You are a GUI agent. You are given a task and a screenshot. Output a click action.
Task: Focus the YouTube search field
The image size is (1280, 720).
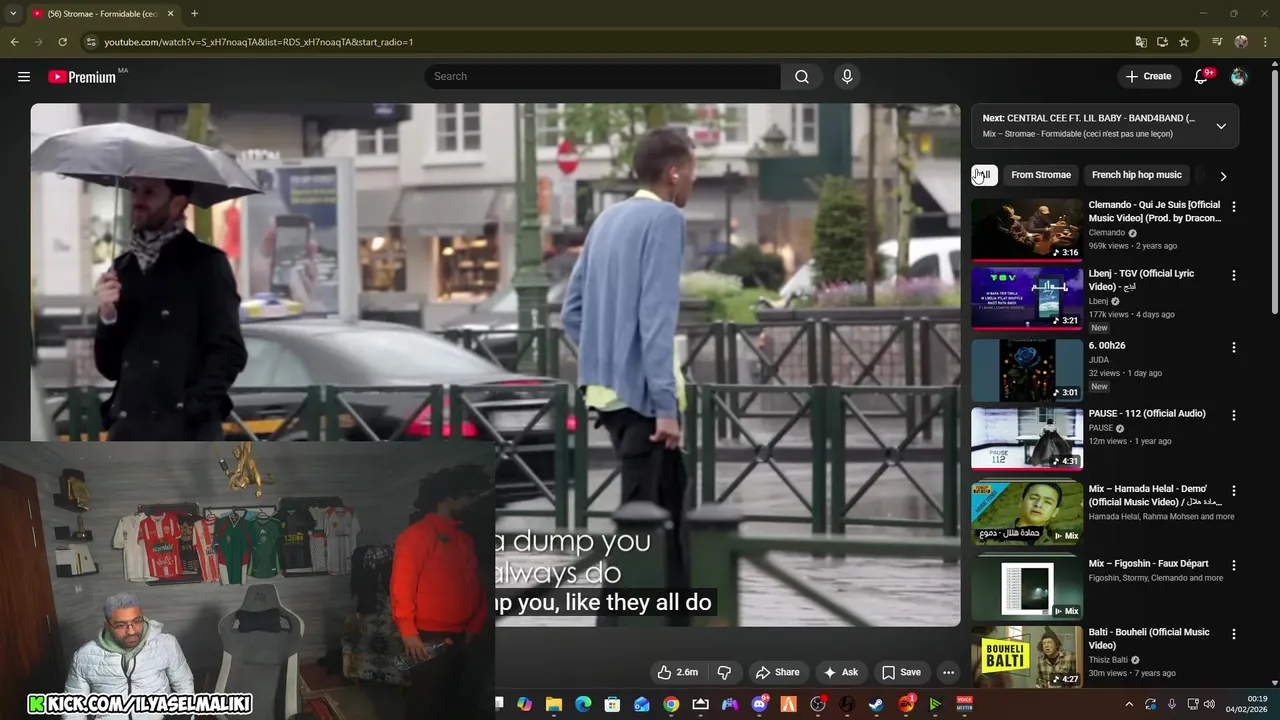pos(603,76)
